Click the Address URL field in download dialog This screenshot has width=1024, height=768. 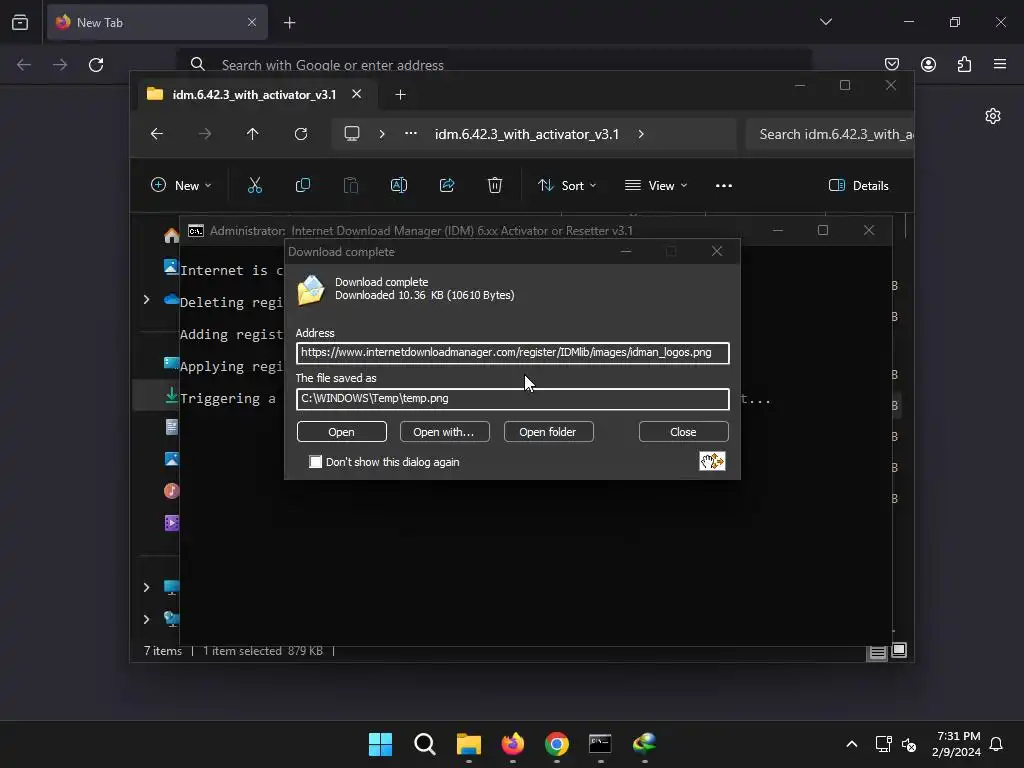[x=513, y=353]
